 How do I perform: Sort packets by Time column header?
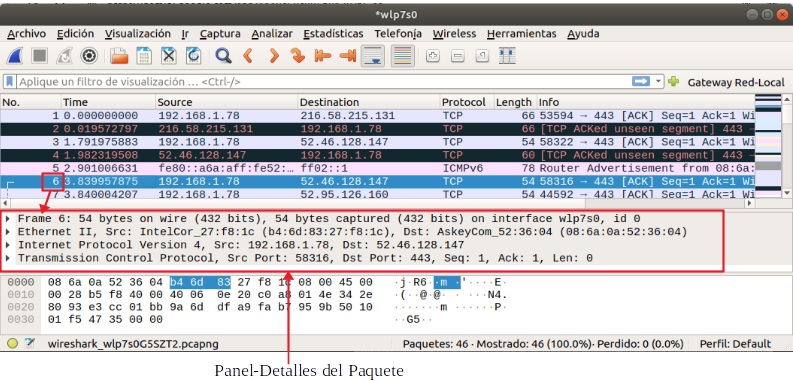pyautogui.click(x=108, y=102)
